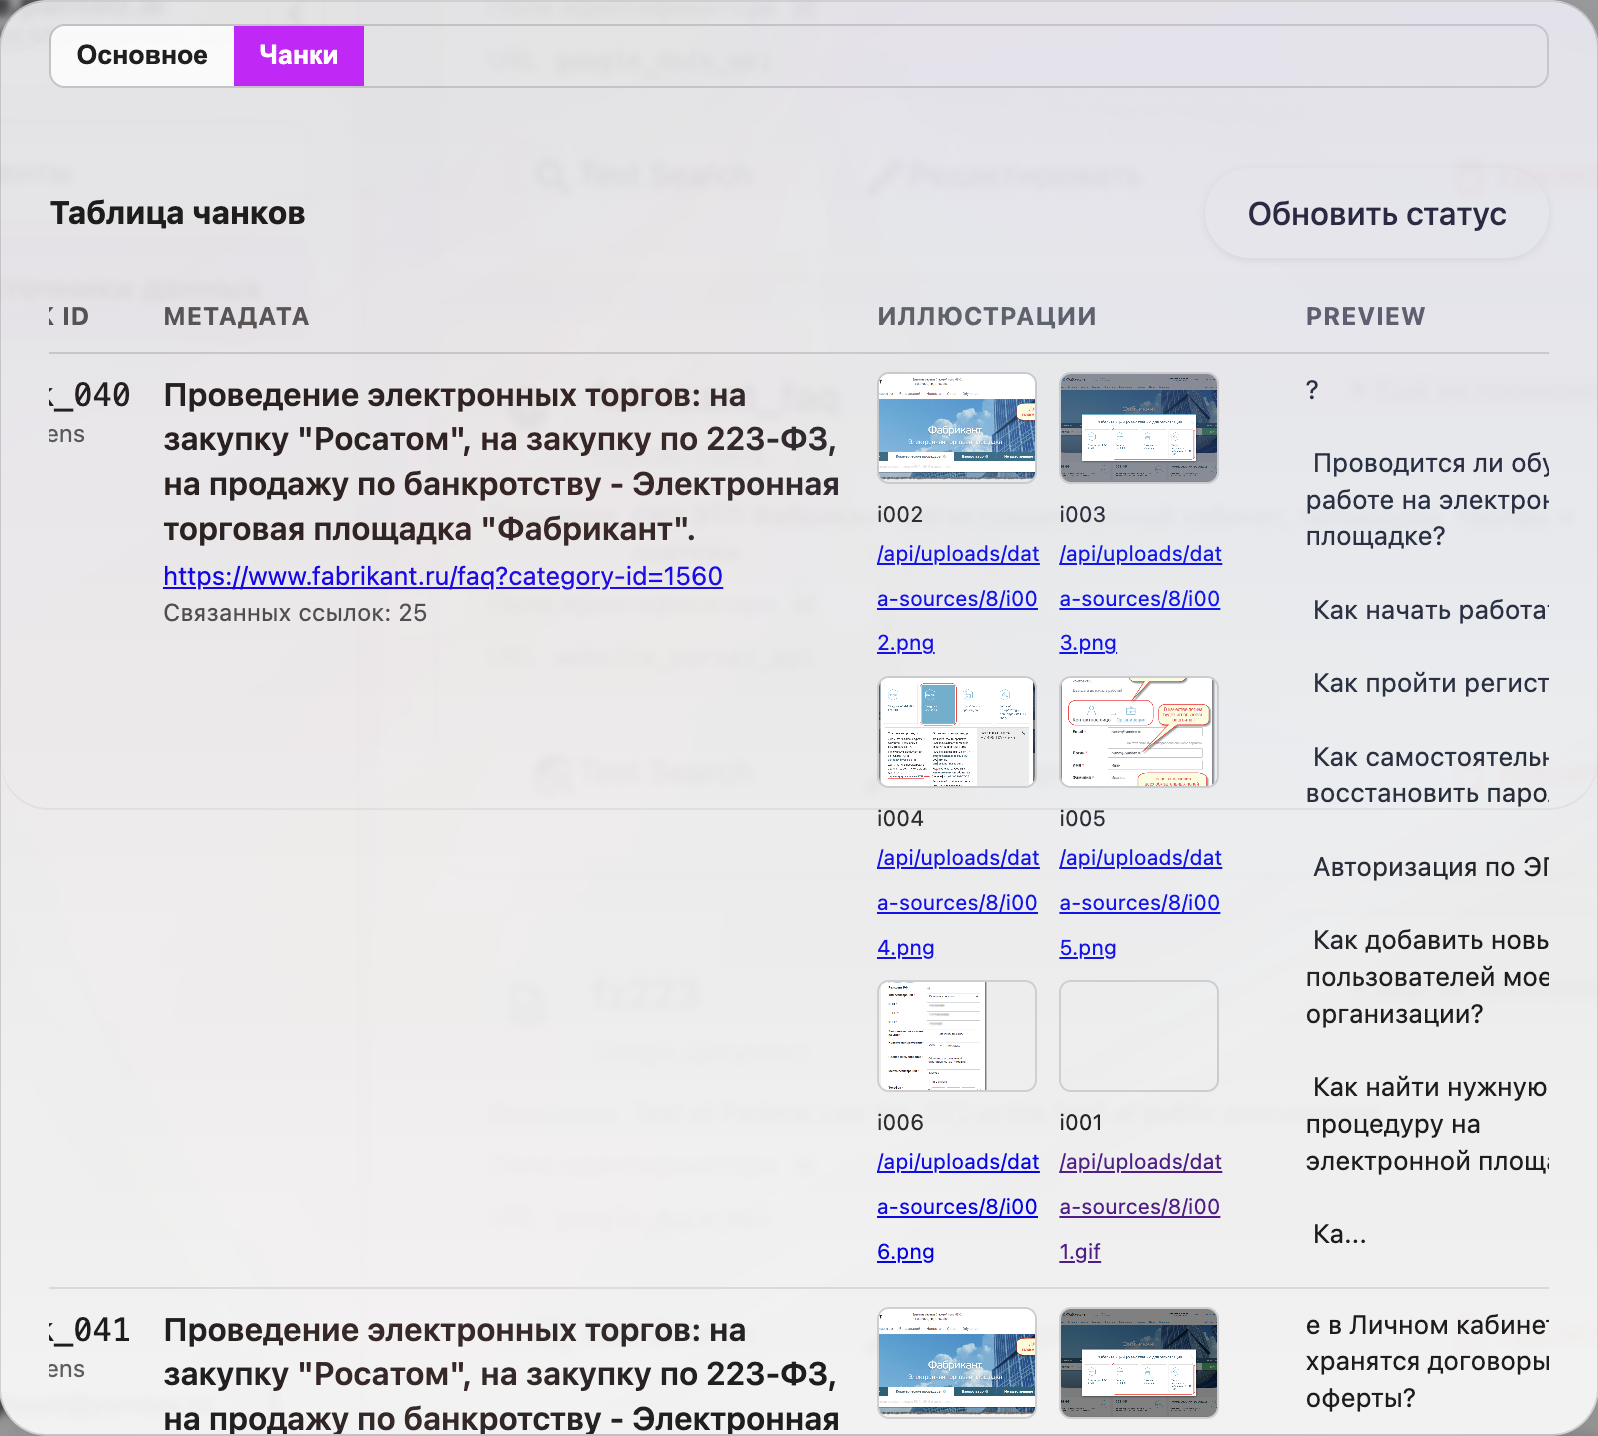1598x1436 pixels.
Task: Click the Связанных ссылок: 25 text
Action: point(295,613)
